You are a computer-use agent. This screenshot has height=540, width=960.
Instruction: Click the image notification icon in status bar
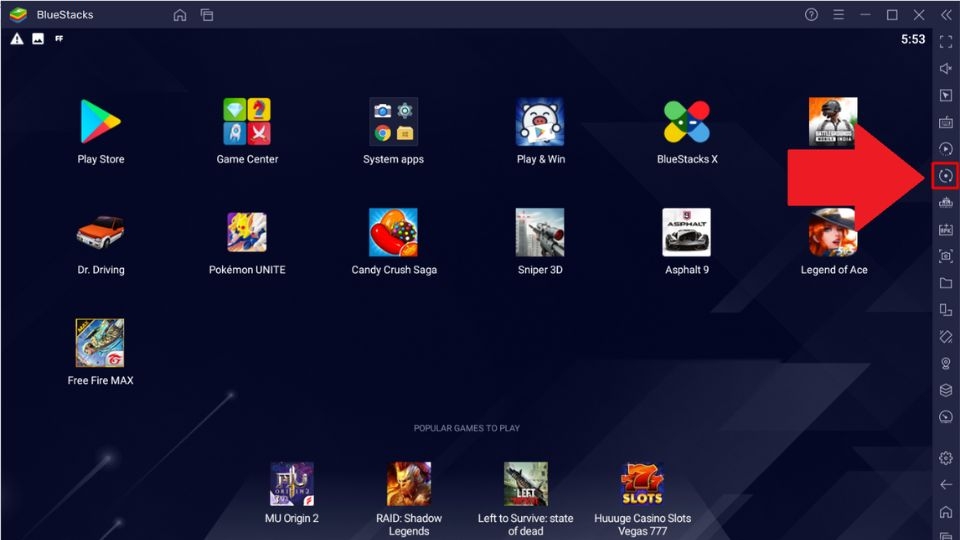(38, 39)
